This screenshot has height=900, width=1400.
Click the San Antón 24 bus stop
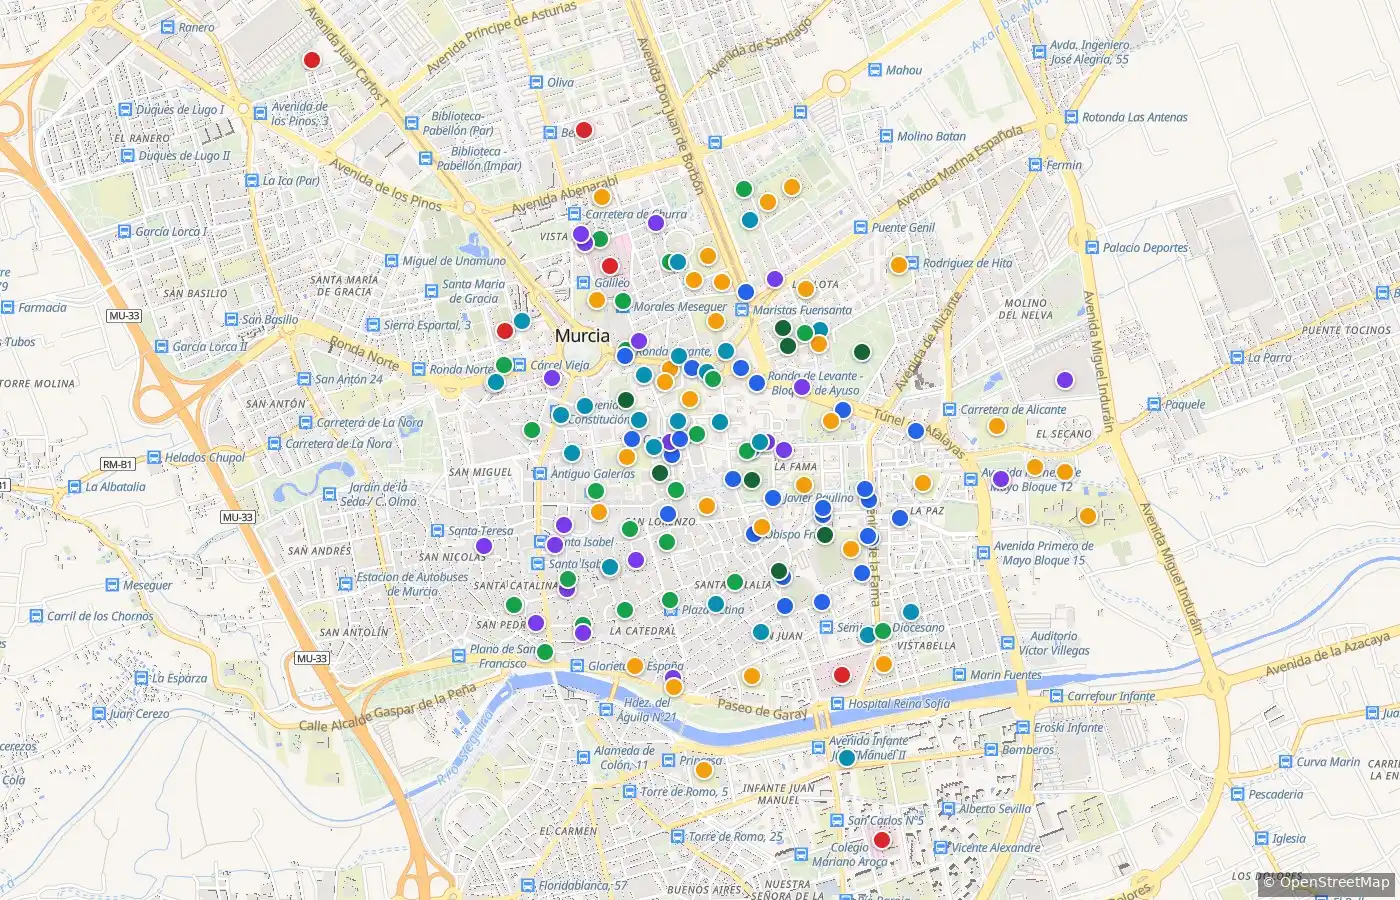[304, 379]
